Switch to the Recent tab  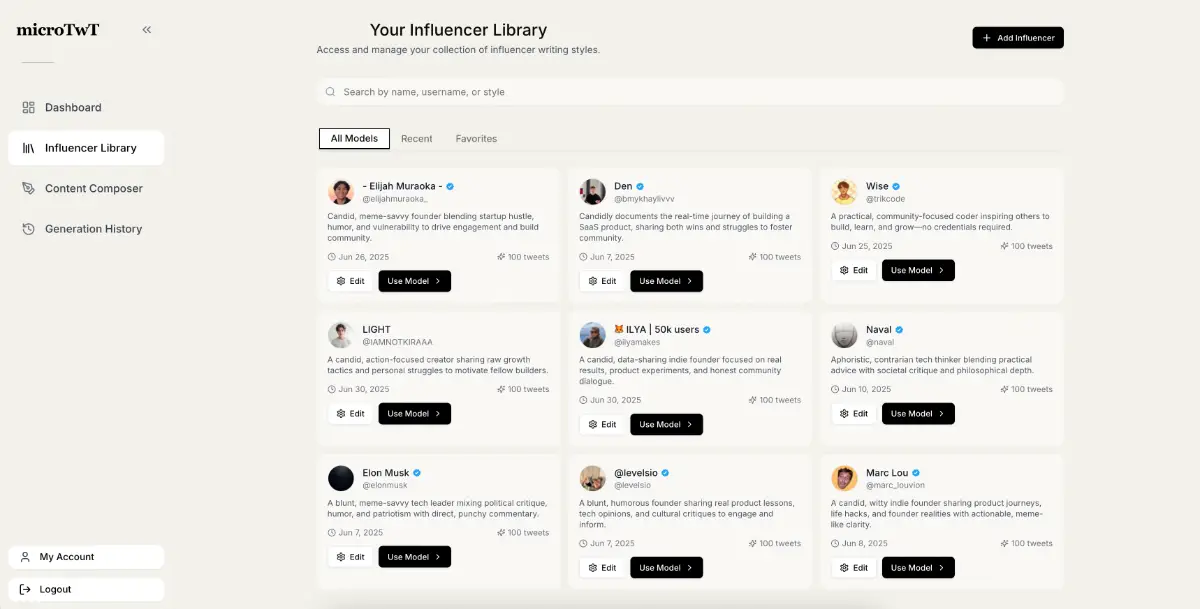pyautogui.click(x=417, y=139)
